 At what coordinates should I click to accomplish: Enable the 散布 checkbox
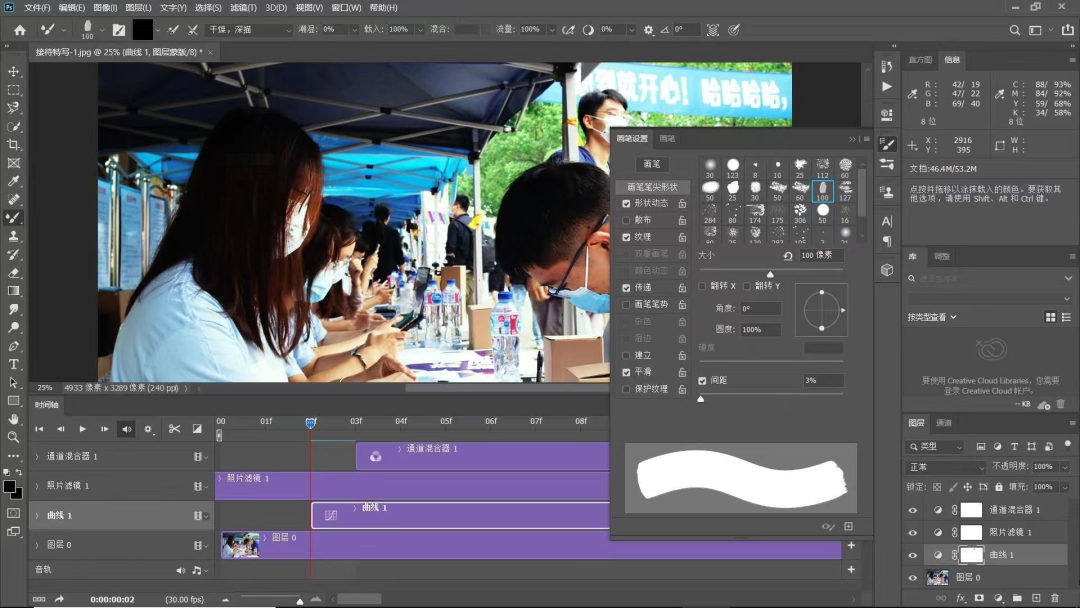[626, 220]
